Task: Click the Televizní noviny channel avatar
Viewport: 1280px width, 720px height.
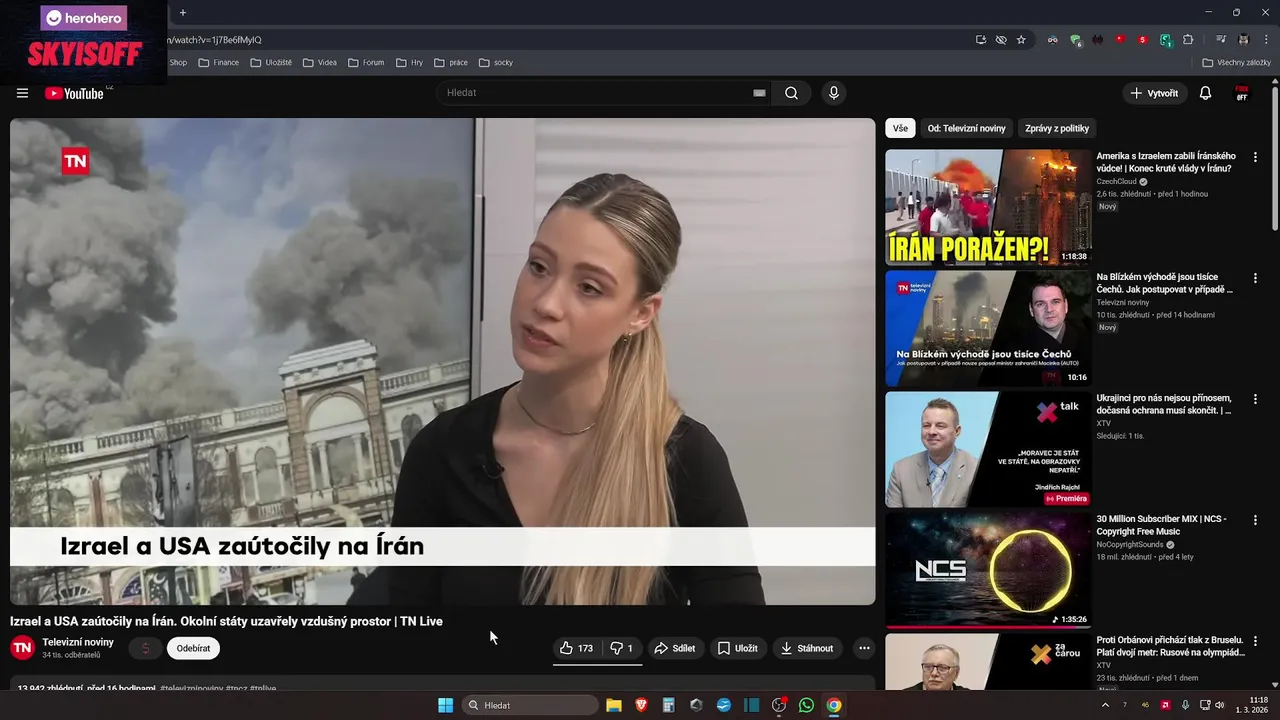Action: [22, 648]
